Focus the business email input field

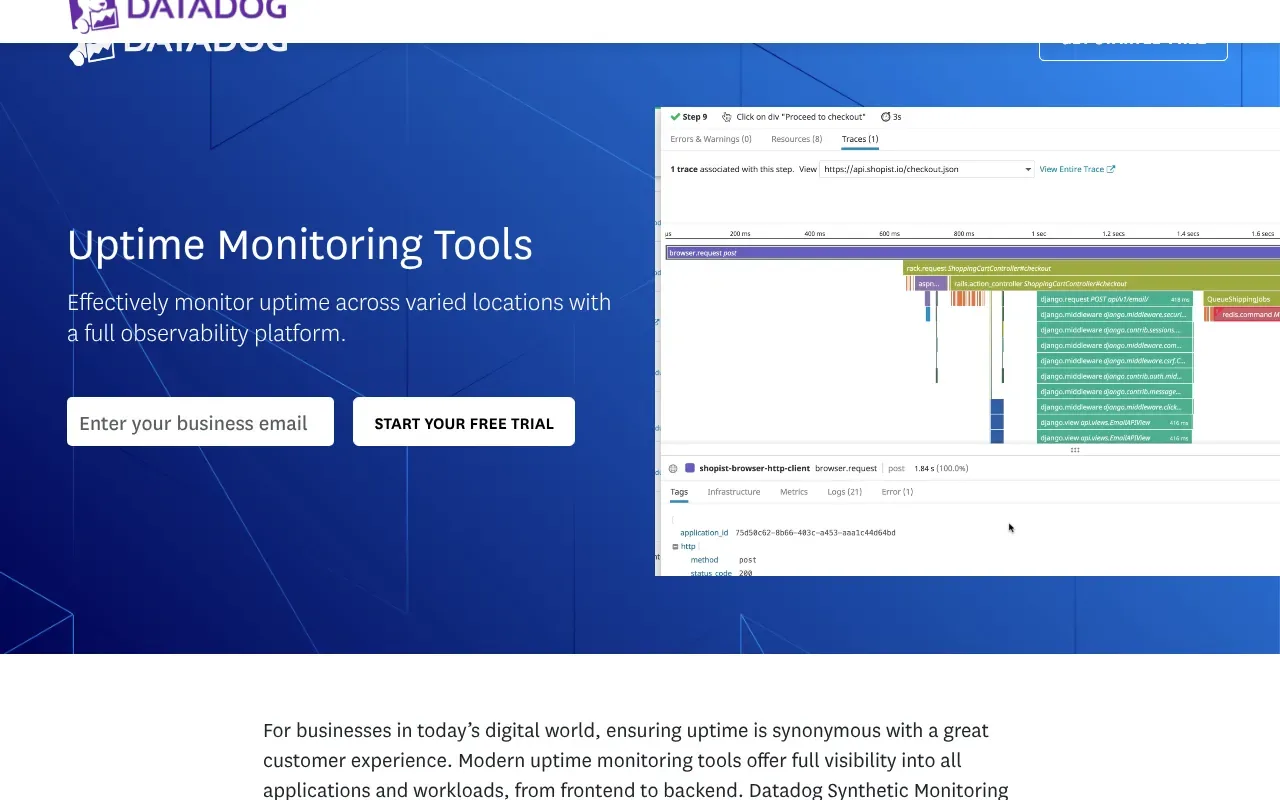click(200, 422)
